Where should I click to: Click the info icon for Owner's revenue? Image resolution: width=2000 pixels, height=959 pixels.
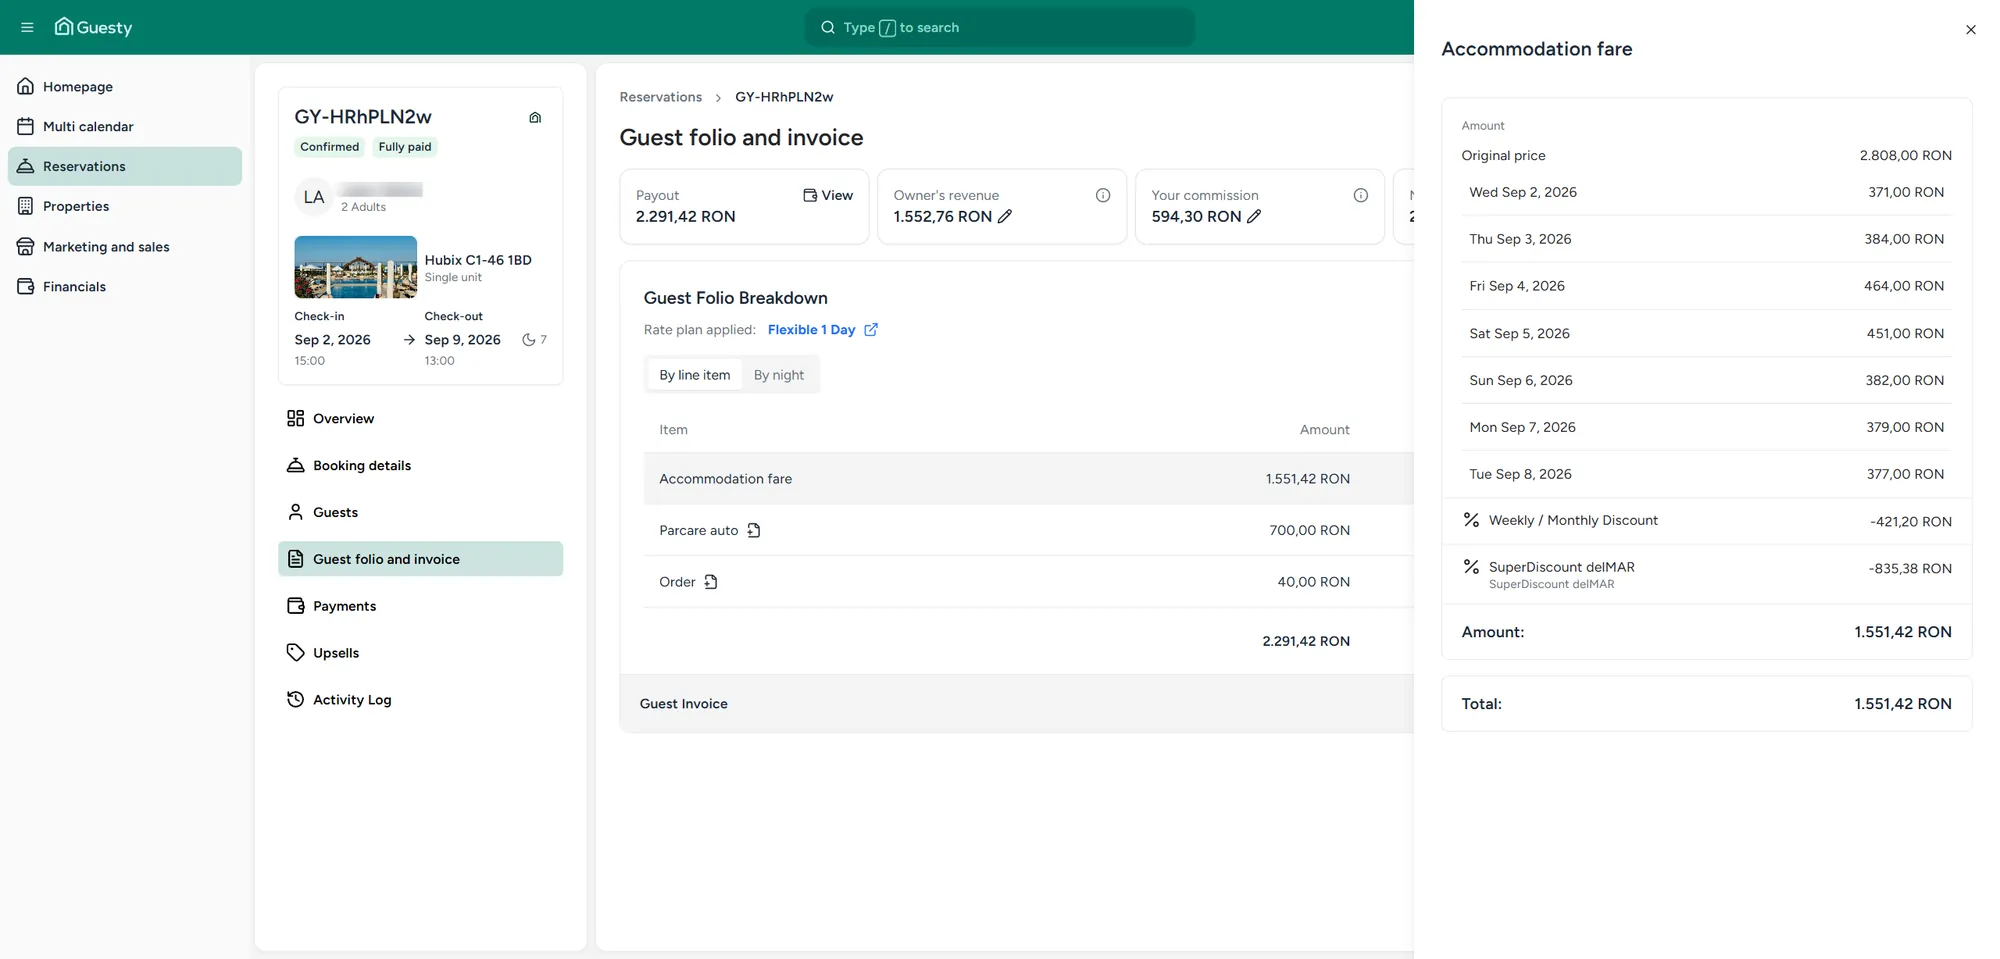(1103, 195)
